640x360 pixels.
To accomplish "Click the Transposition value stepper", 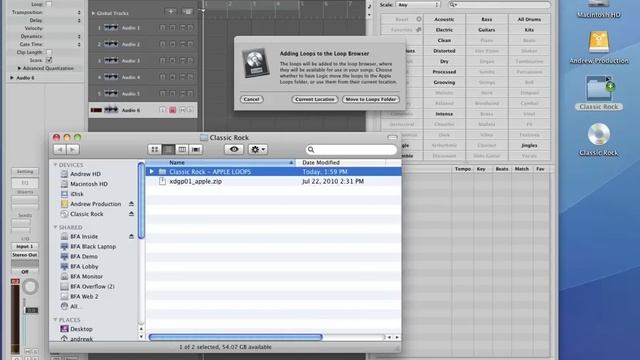I will coord(79,12).
